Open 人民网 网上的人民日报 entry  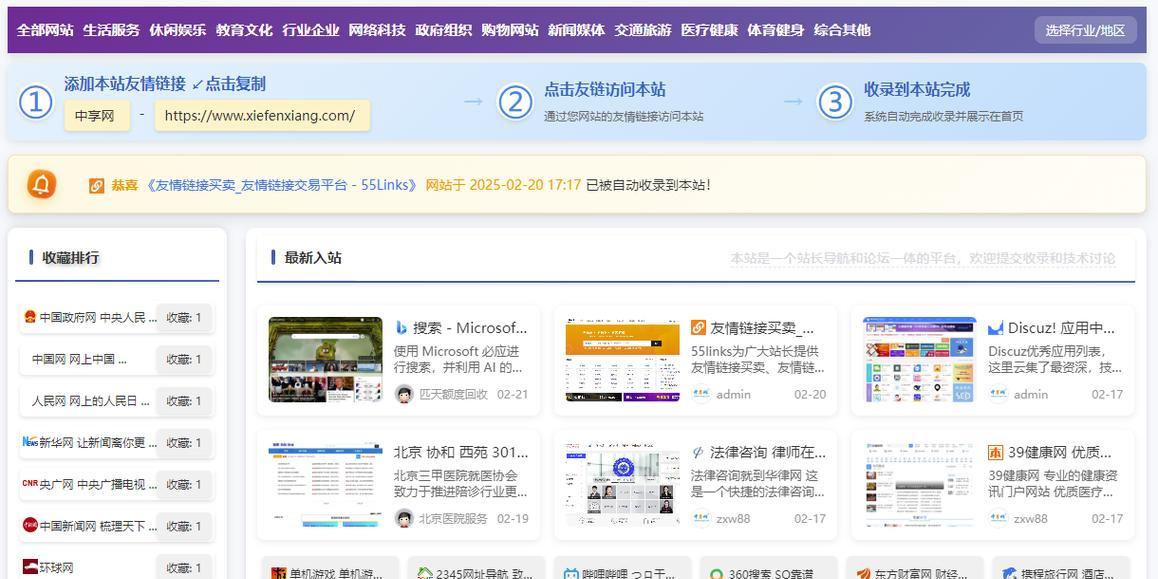pos(90,401)
